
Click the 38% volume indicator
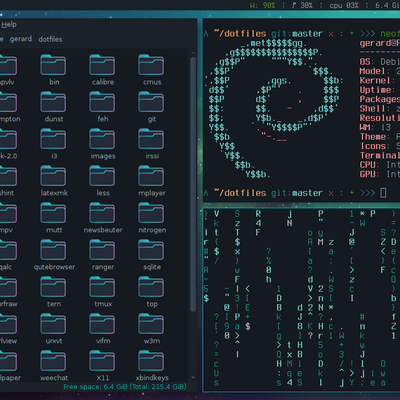[303, 5]
